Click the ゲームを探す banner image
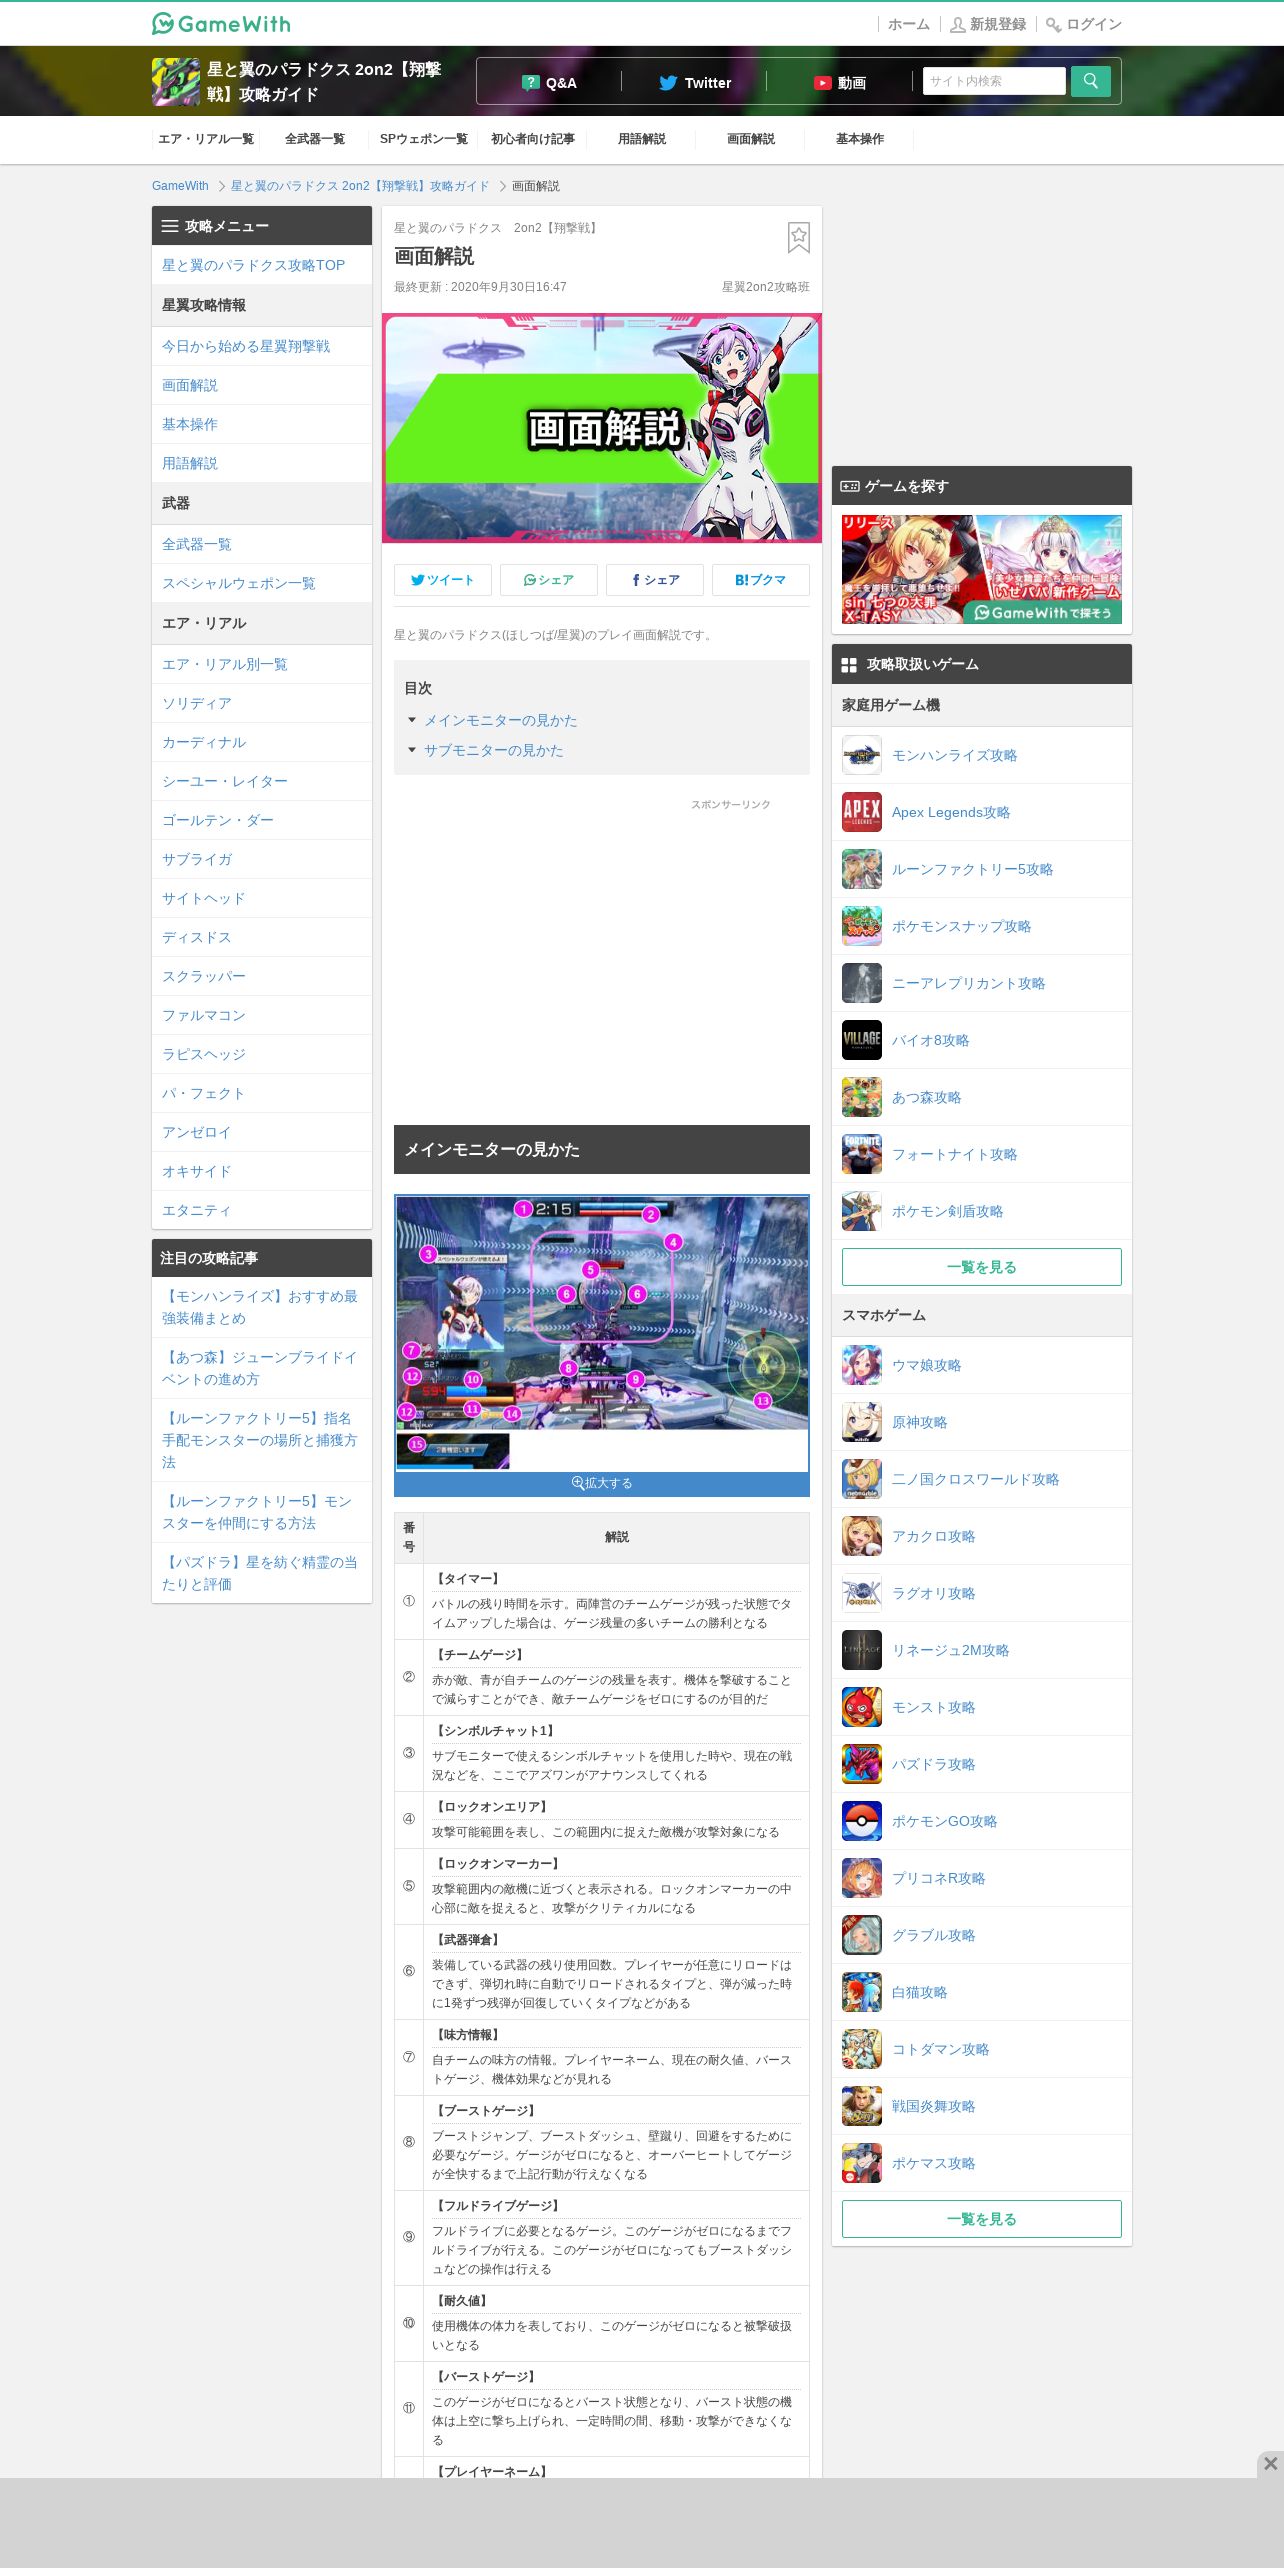The width and height of the screenshot is (1284, 2568). tap(982, 570)
